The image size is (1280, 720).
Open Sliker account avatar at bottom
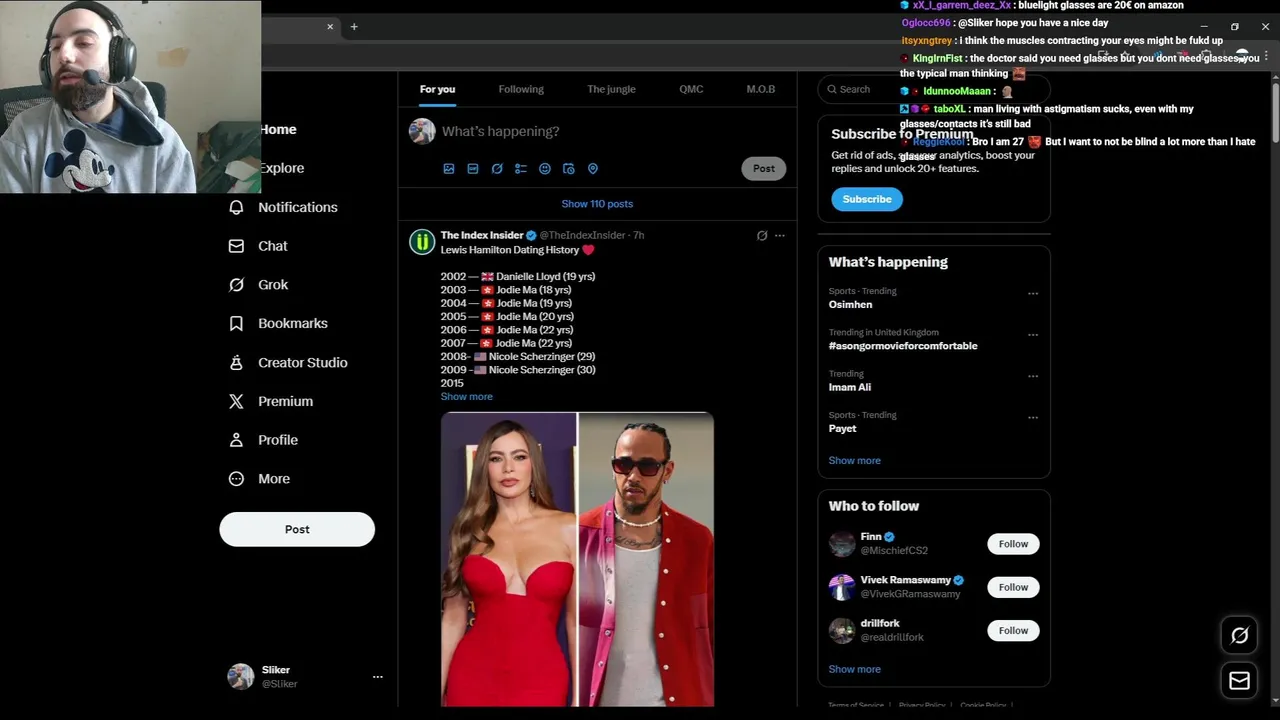[x=241, y=677]
